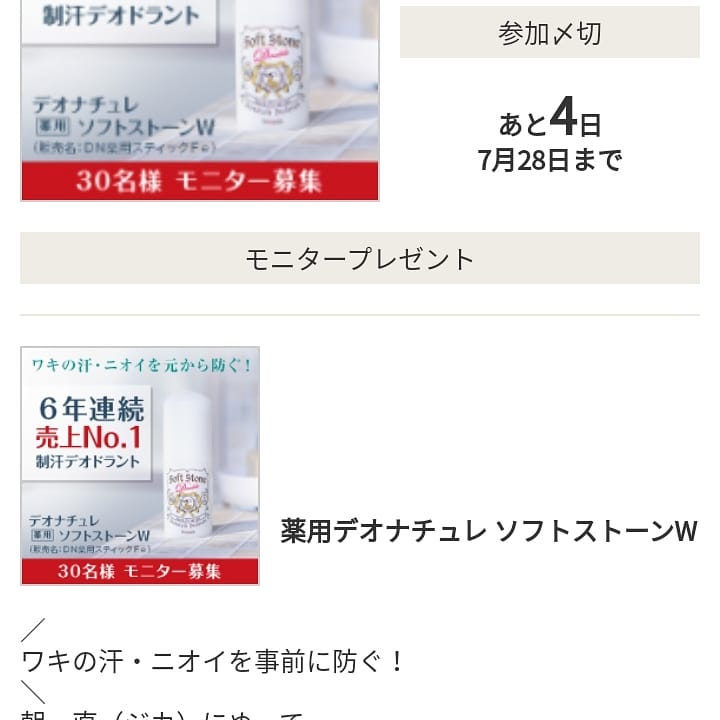This screenshot has width=720, height=720.
Task: Tap the partially visible text line at the bottom
Action: tap(163, 714)
